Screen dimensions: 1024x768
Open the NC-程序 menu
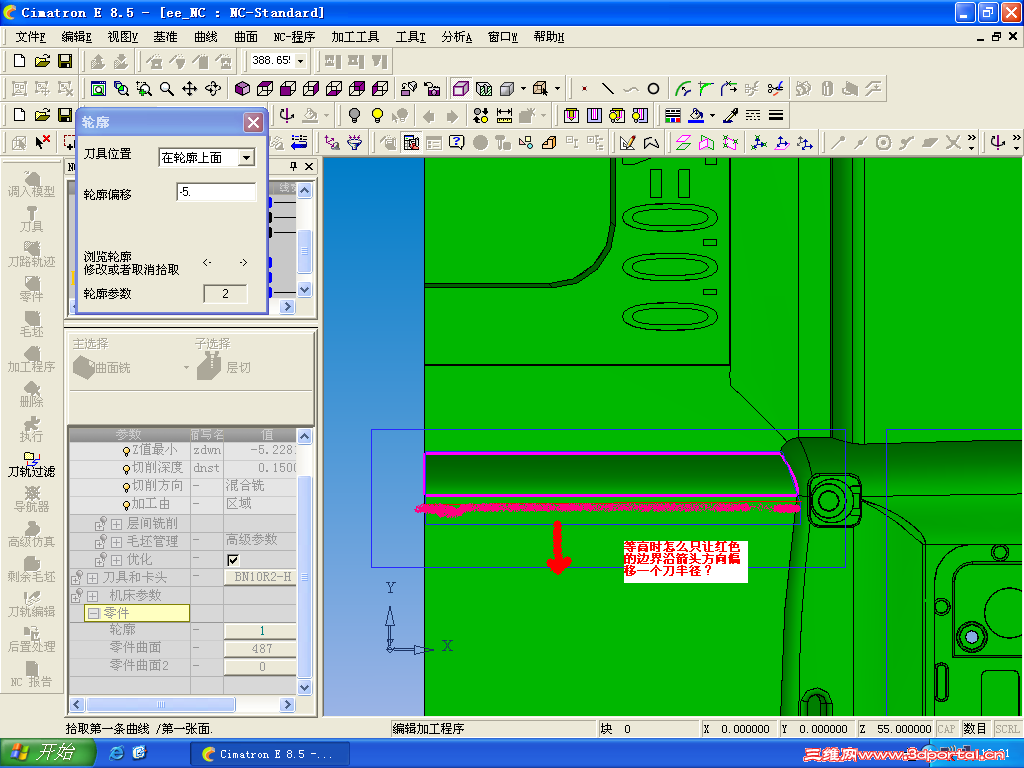294,37
